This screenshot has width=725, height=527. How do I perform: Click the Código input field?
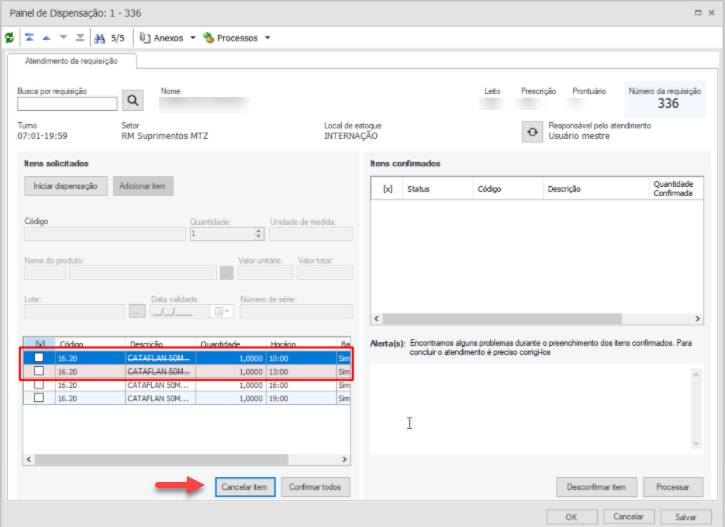[x=105, y=234]
